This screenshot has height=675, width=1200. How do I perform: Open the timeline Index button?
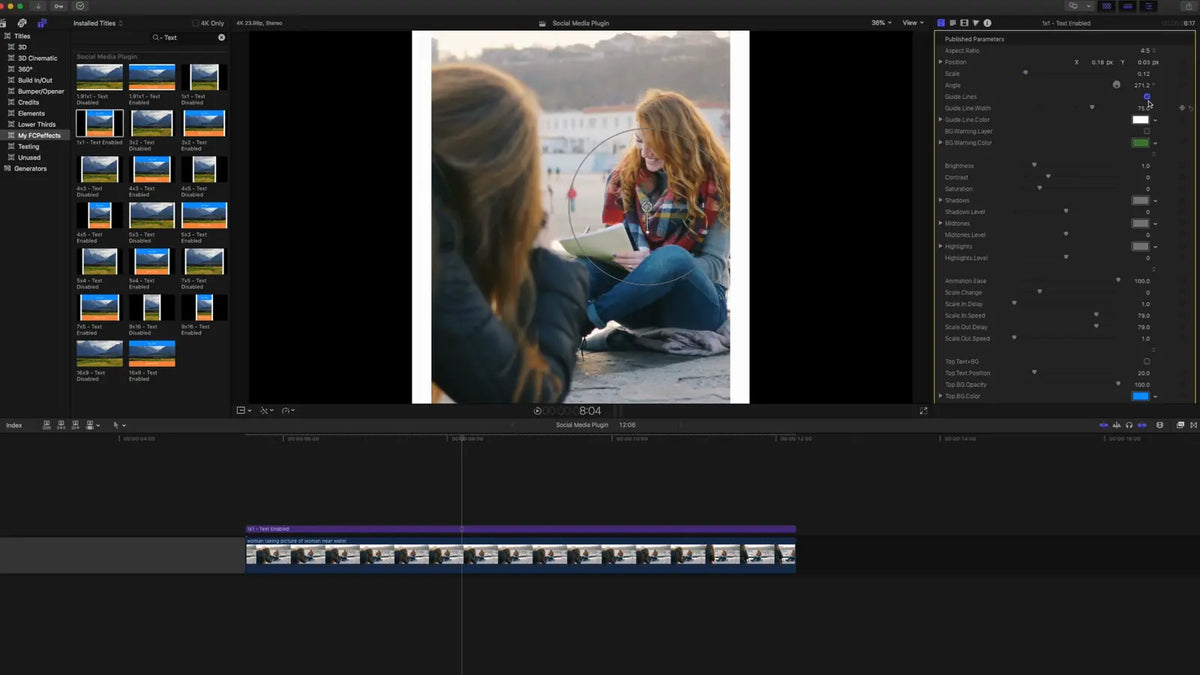pyautogui.click(x=14, y=425)
